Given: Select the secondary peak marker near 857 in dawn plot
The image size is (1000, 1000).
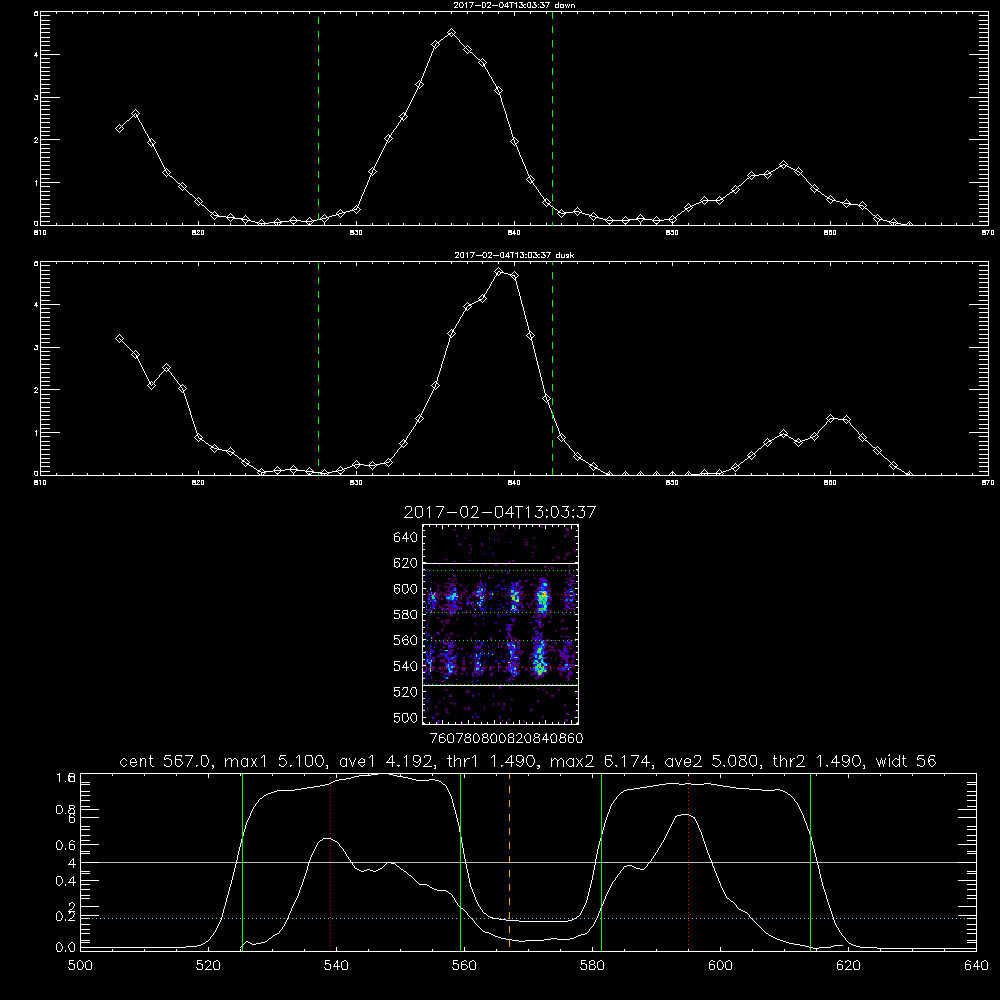Looking at the screenshot, I should [x=783, y=165].
